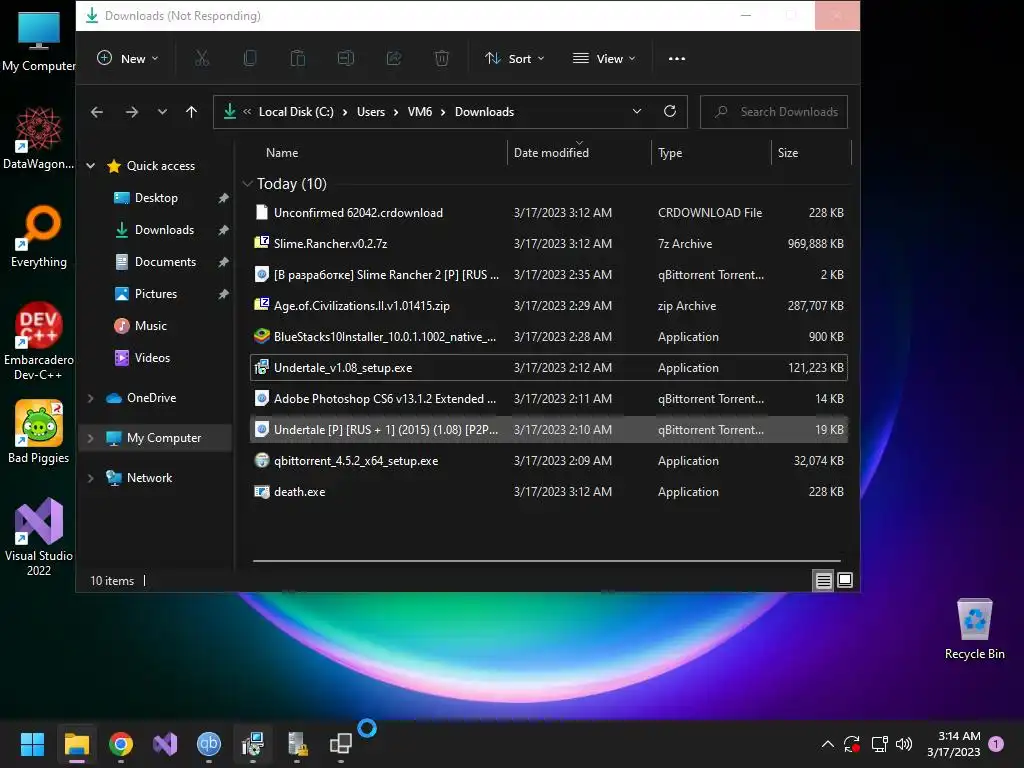This screenshot has height=768, width=1024.
Task: Open the View dropdown menu
Action: 604,59
